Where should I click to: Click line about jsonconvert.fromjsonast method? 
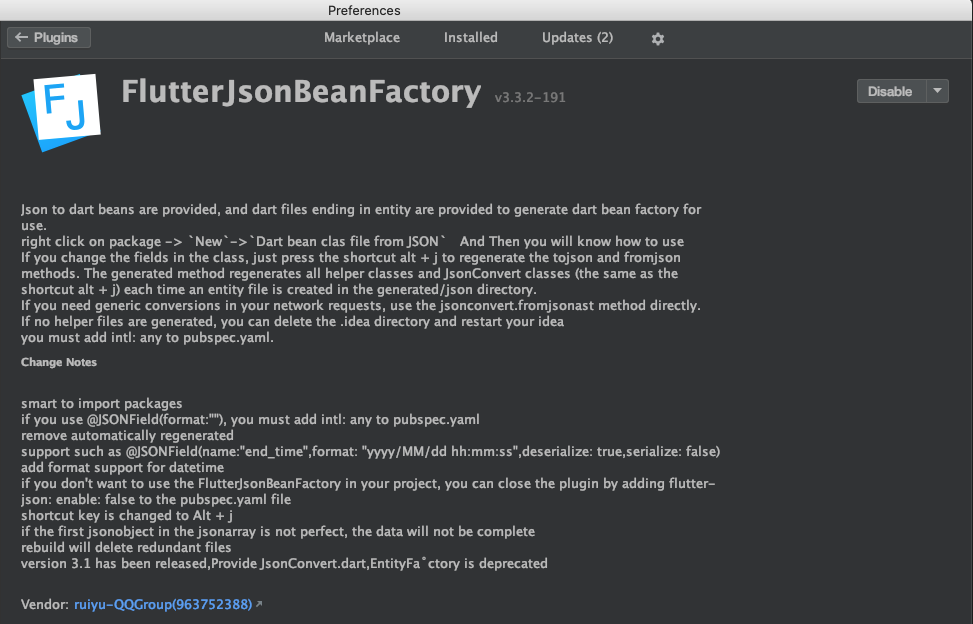click(x=361, y=306)
